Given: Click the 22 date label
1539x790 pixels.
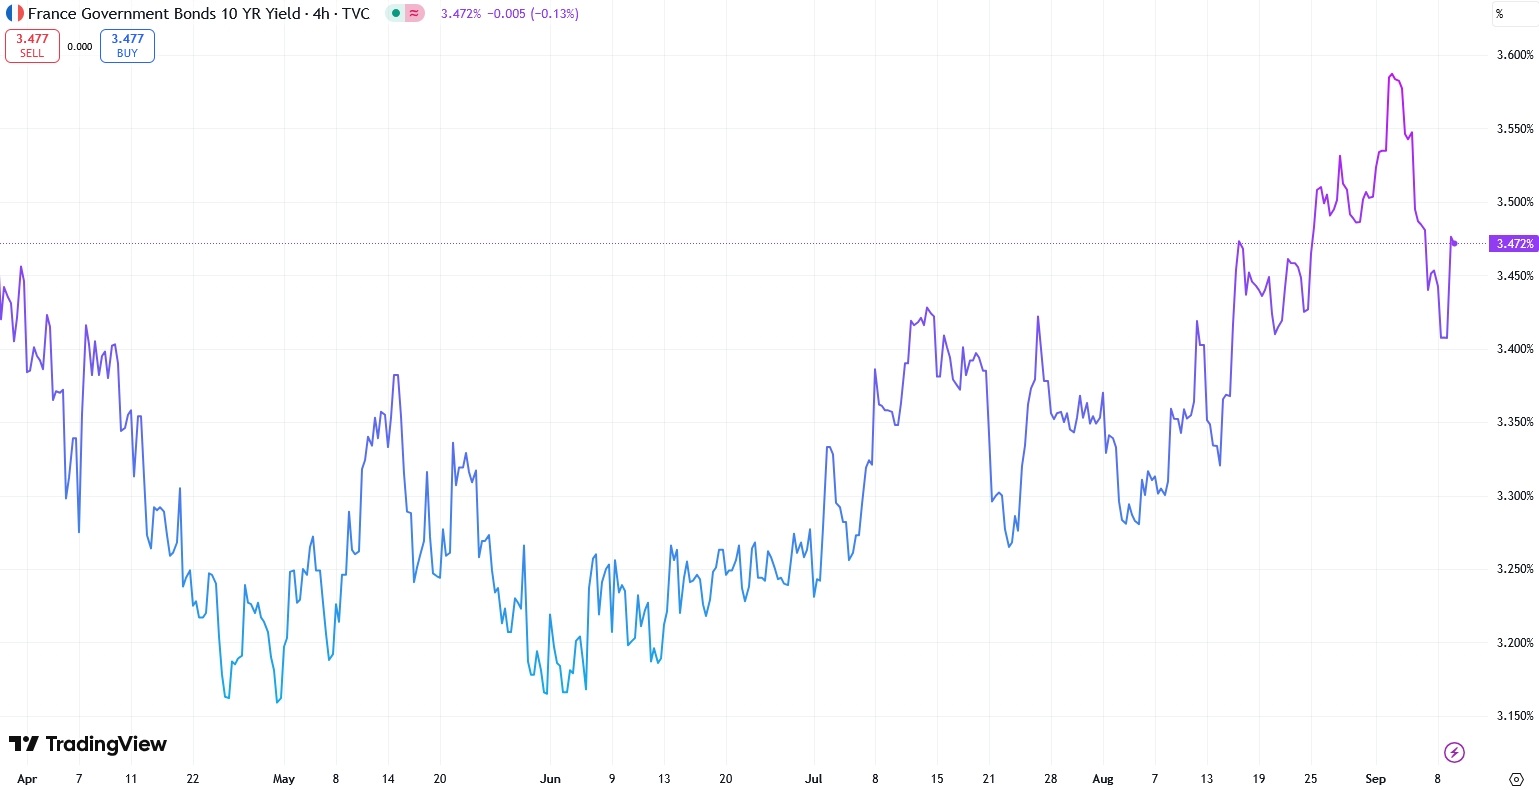Looking at the screenshot, I should point(193,779).
